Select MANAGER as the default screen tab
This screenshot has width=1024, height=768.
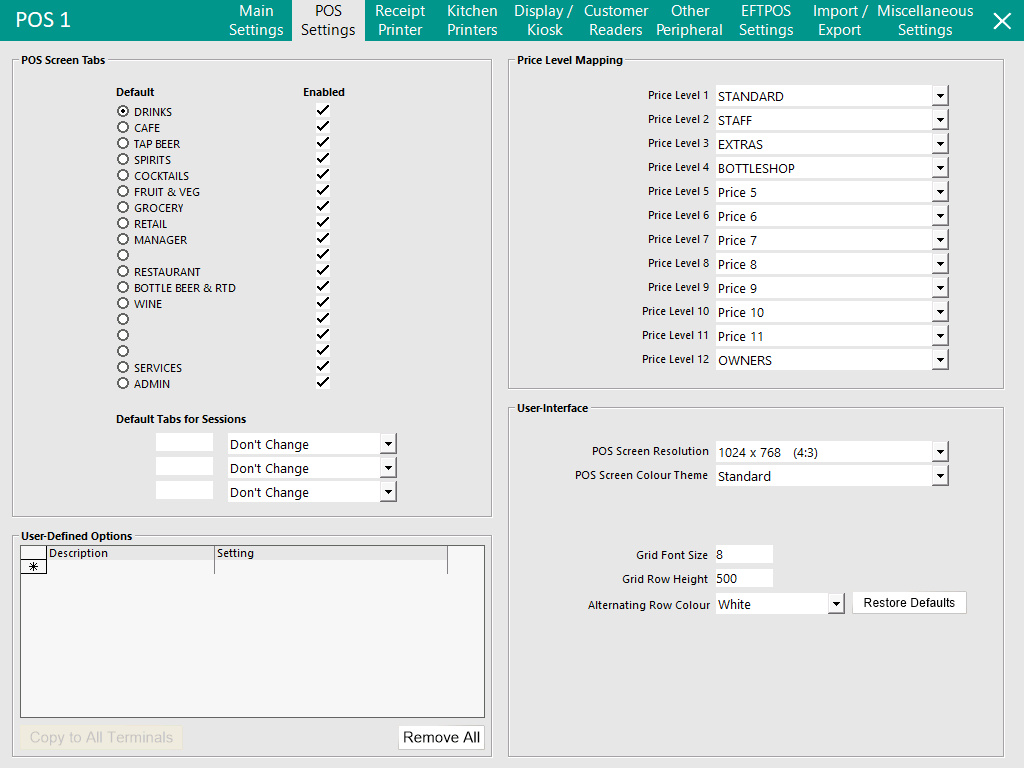[121, 239]
